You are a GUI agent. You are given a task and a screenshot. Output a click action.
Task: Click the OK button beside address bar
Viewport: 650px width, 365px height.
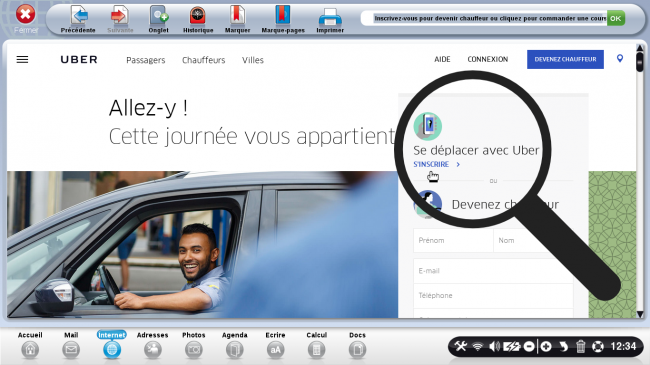coord(616,18)
